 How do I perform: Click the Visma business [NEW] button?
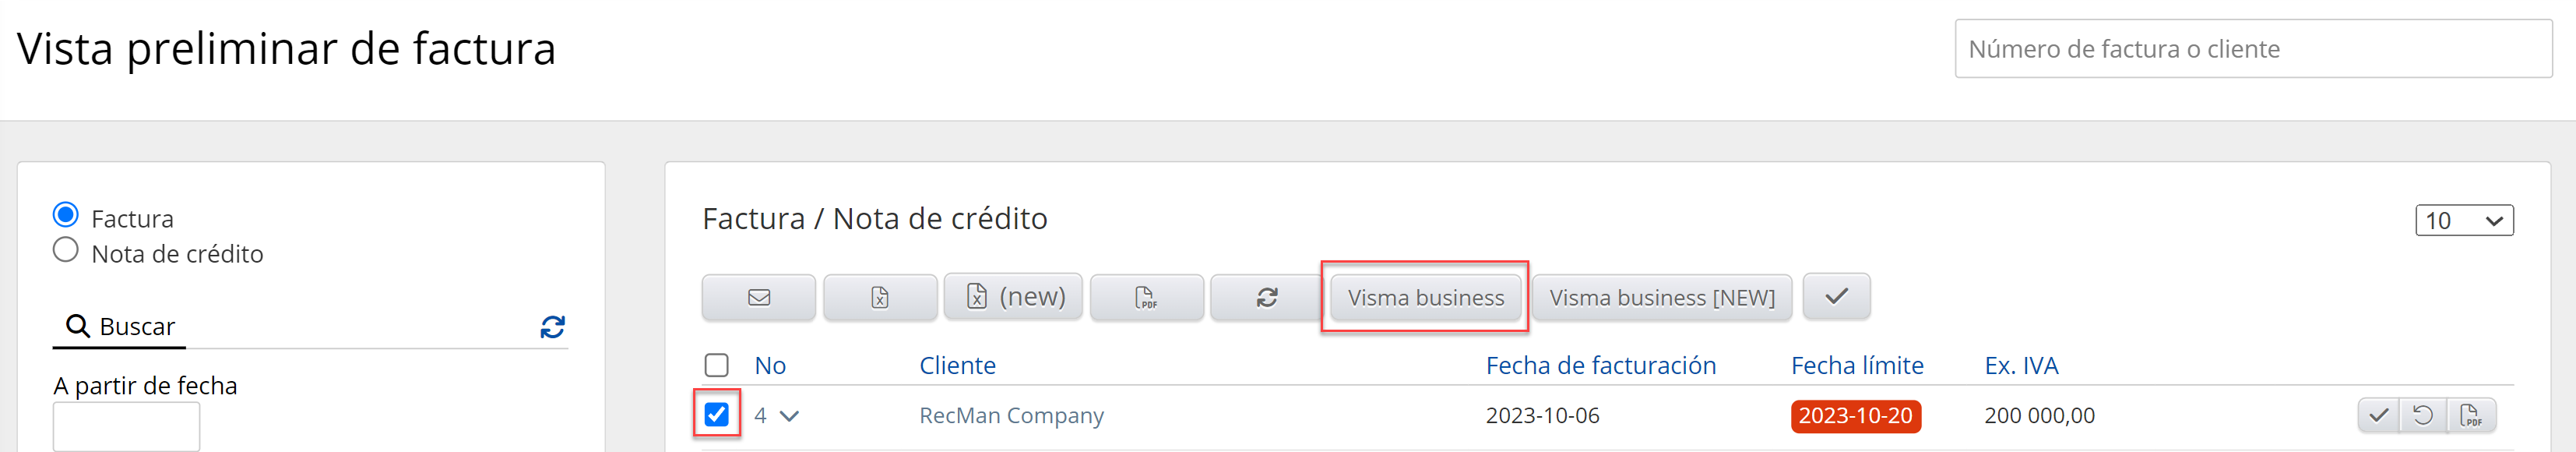click(x=1662, y=297)
